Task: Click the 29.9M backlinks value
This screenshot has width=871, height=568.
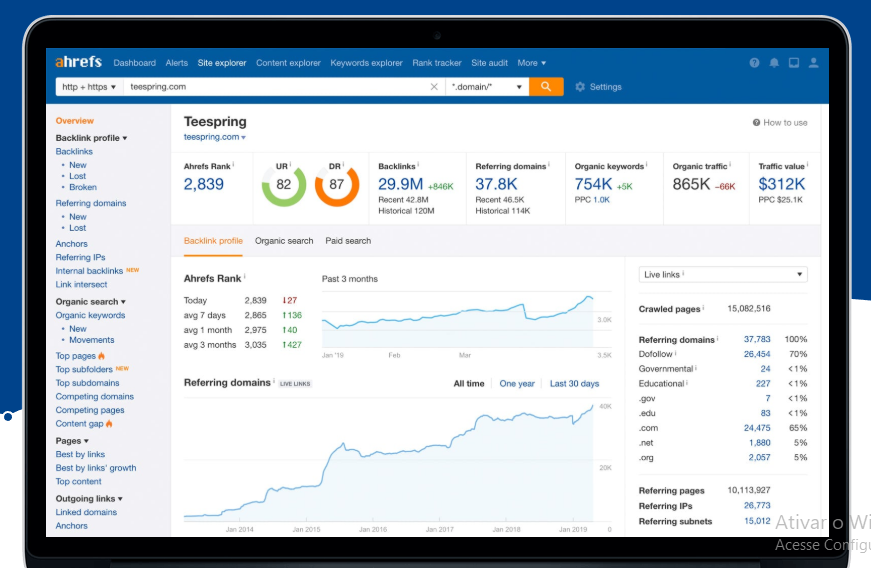Action: (x=401, y=184)
